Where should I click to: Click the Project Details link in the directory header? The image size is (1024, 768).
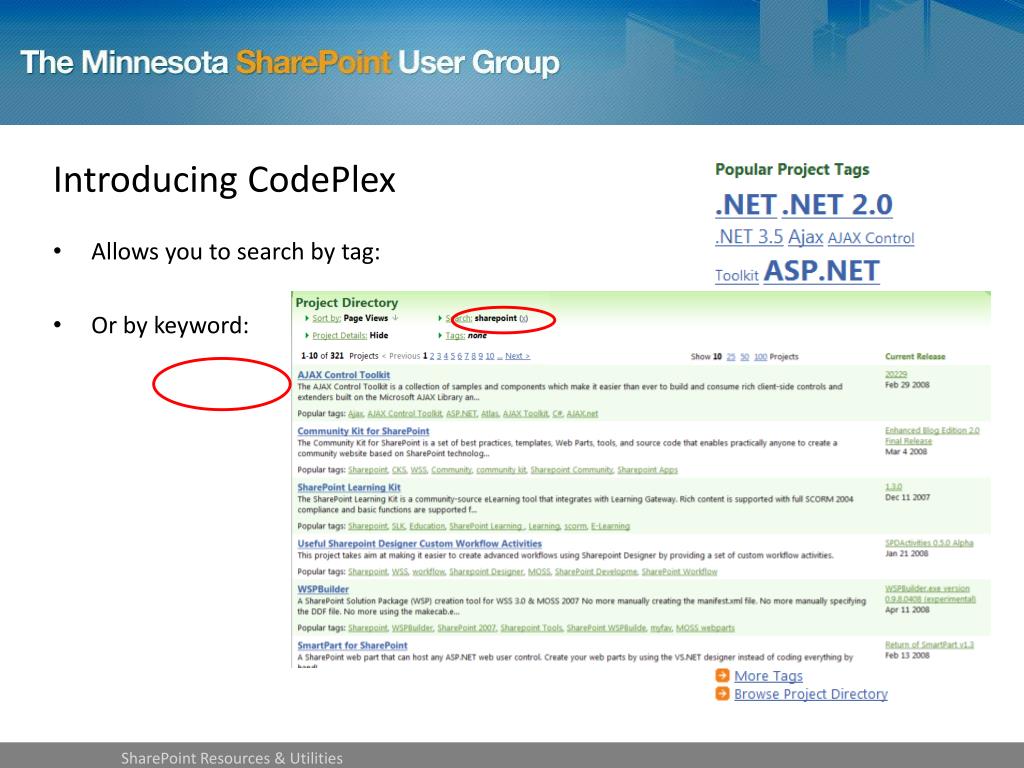point(340,335)
